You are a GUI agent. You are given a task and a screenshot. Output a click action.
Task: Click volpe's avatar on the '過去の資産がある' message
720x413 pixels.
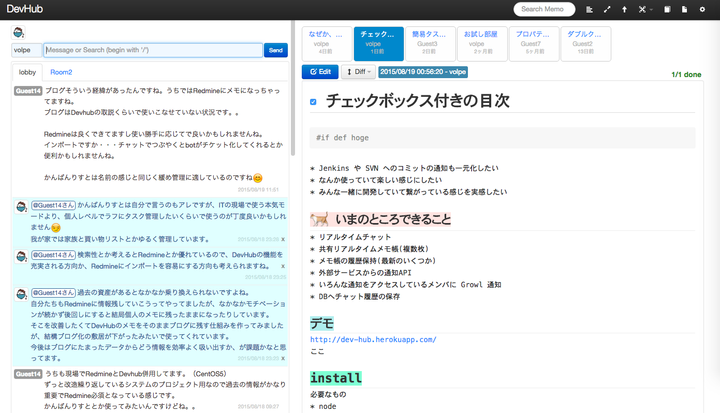point(21,294)
